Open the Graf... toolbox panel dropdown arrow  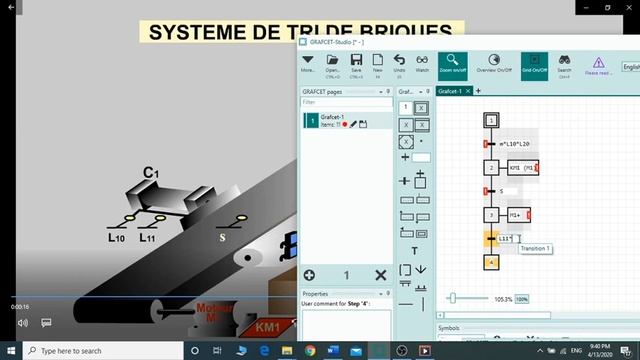click(420, 92)
